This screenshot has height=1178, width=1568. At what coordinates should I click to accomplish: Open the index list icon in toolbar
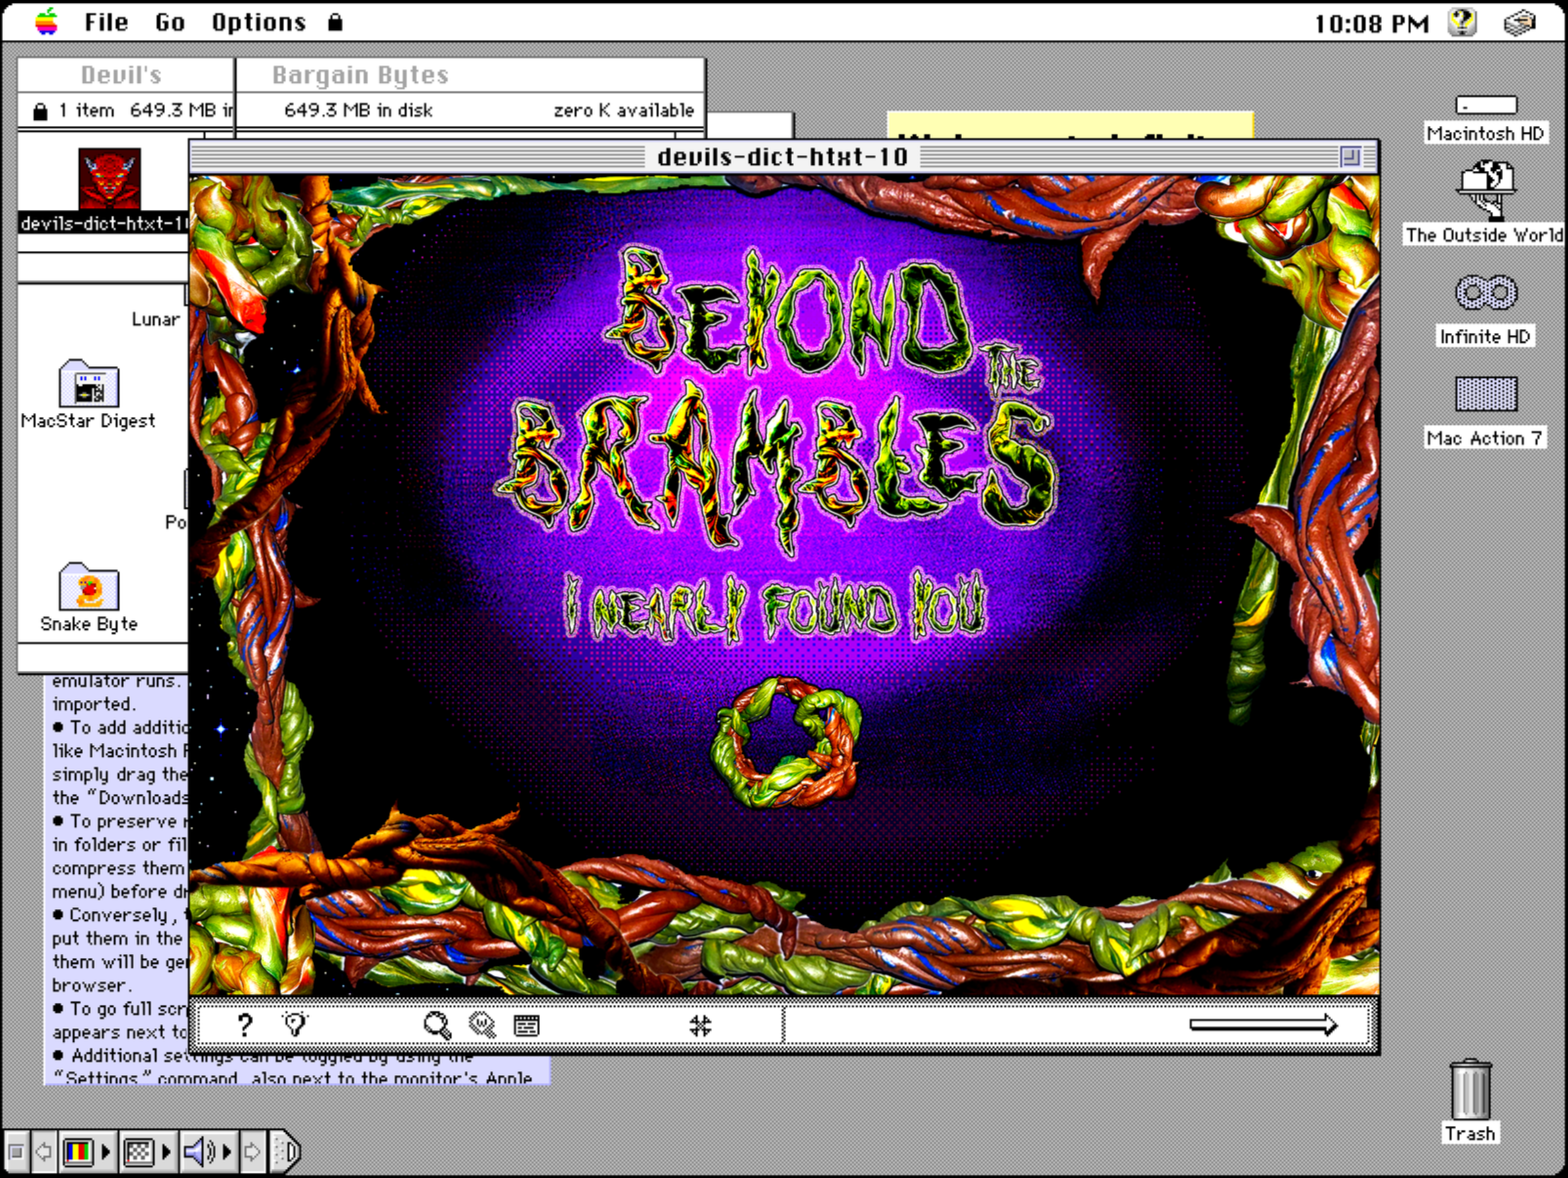click(x=527, y=1025)
